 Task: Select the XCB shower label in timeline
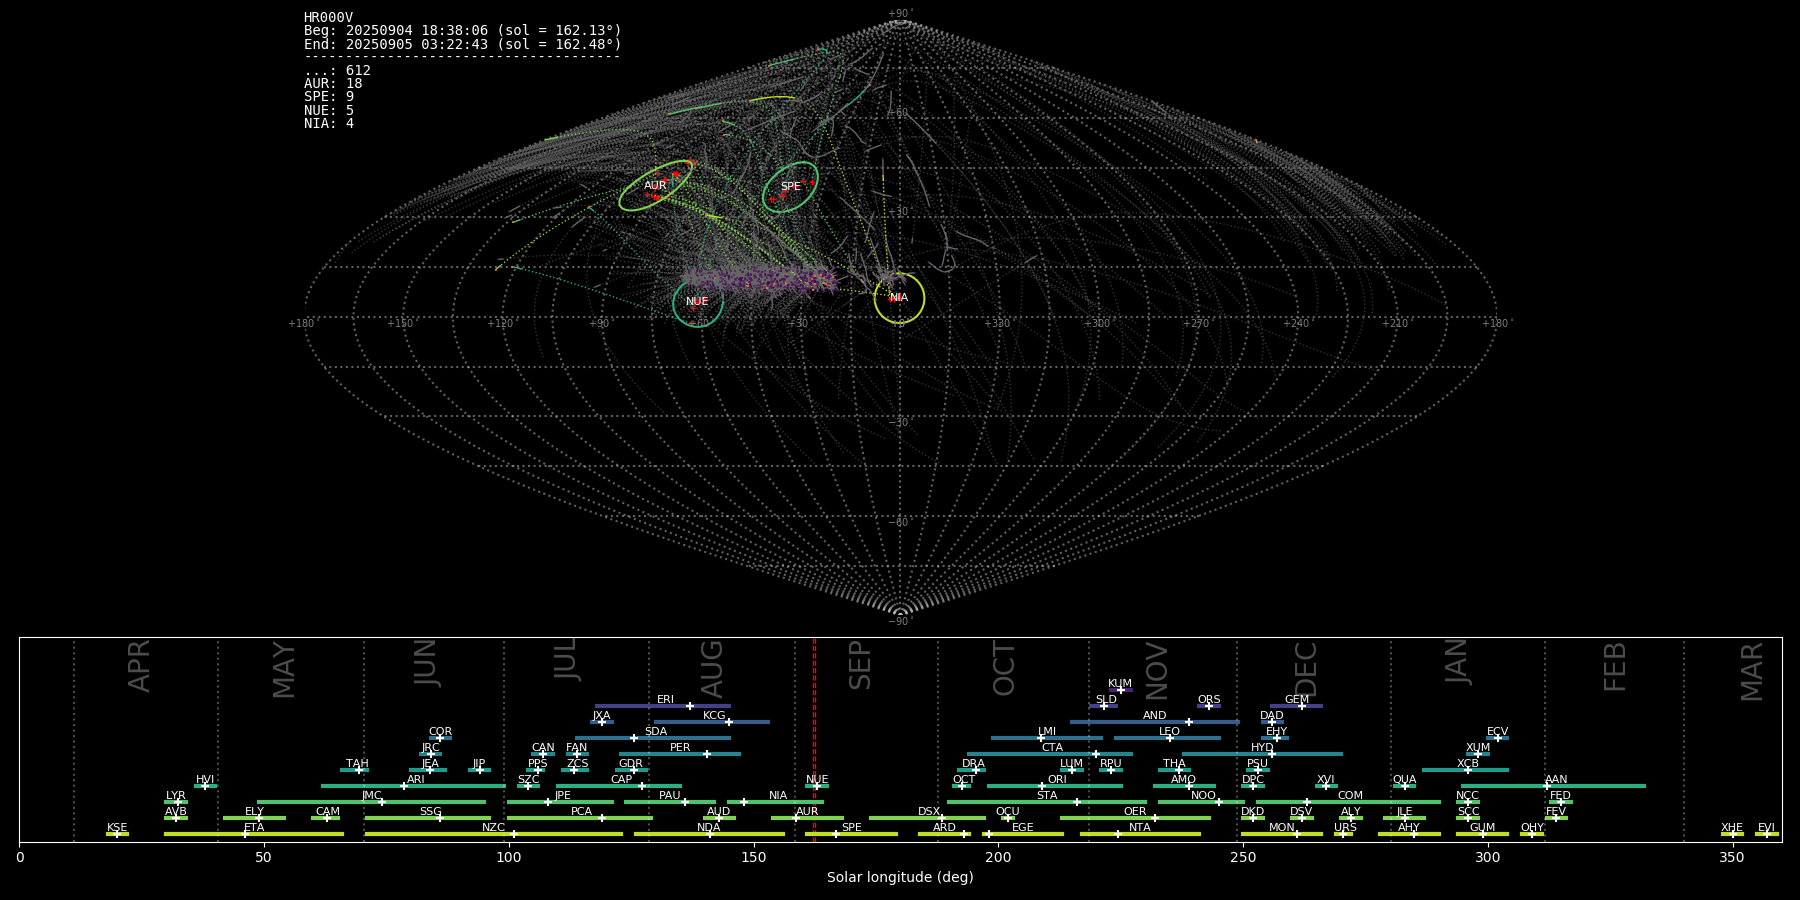(1467, 764)
